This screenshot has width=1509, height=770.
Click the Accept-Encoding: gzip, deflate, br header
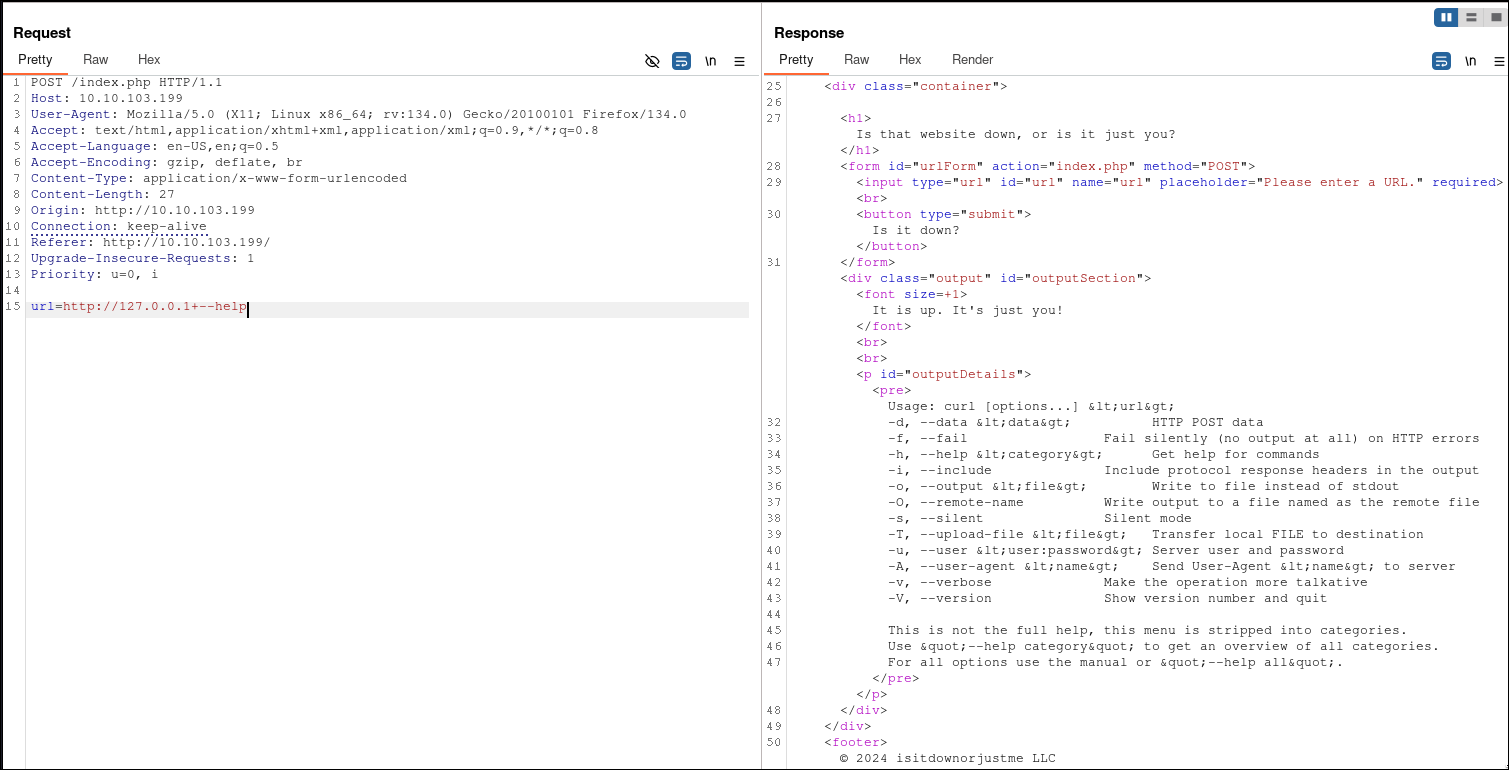tap(167, 162)
